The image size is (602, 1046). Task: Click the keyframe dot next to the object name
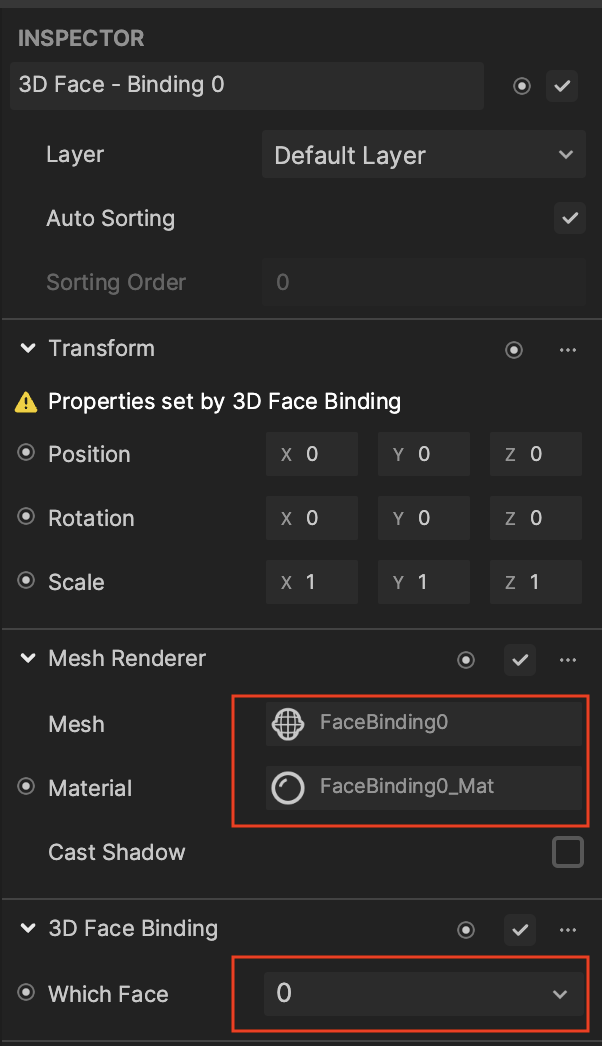click(521, 86)
